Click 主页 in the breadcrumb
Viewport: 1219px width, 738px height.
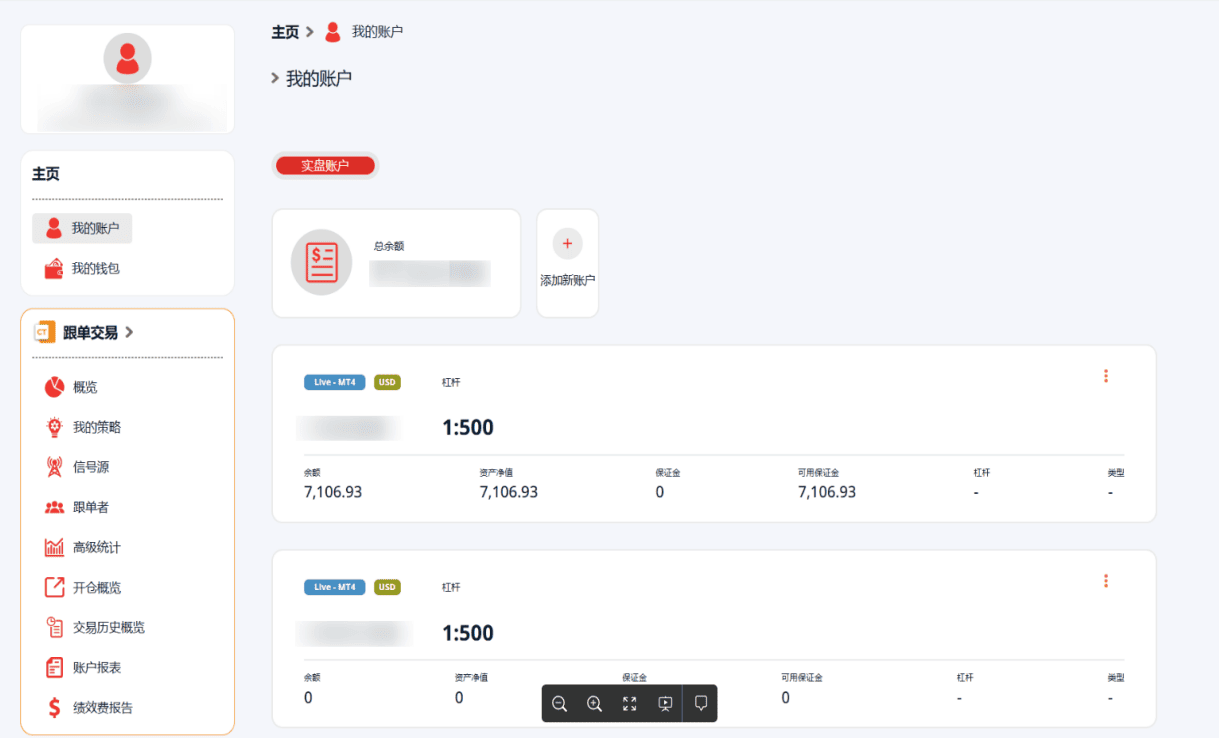(285, 32)
